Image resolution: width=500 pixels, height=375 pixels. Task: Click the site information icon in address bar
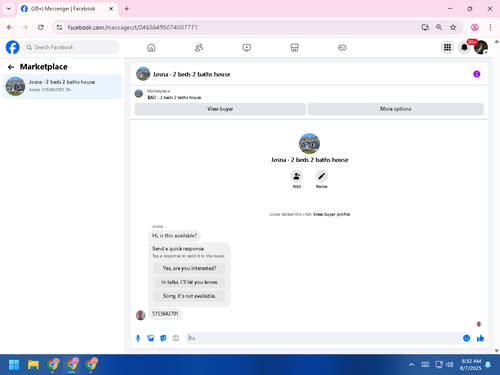pos(59,27)
